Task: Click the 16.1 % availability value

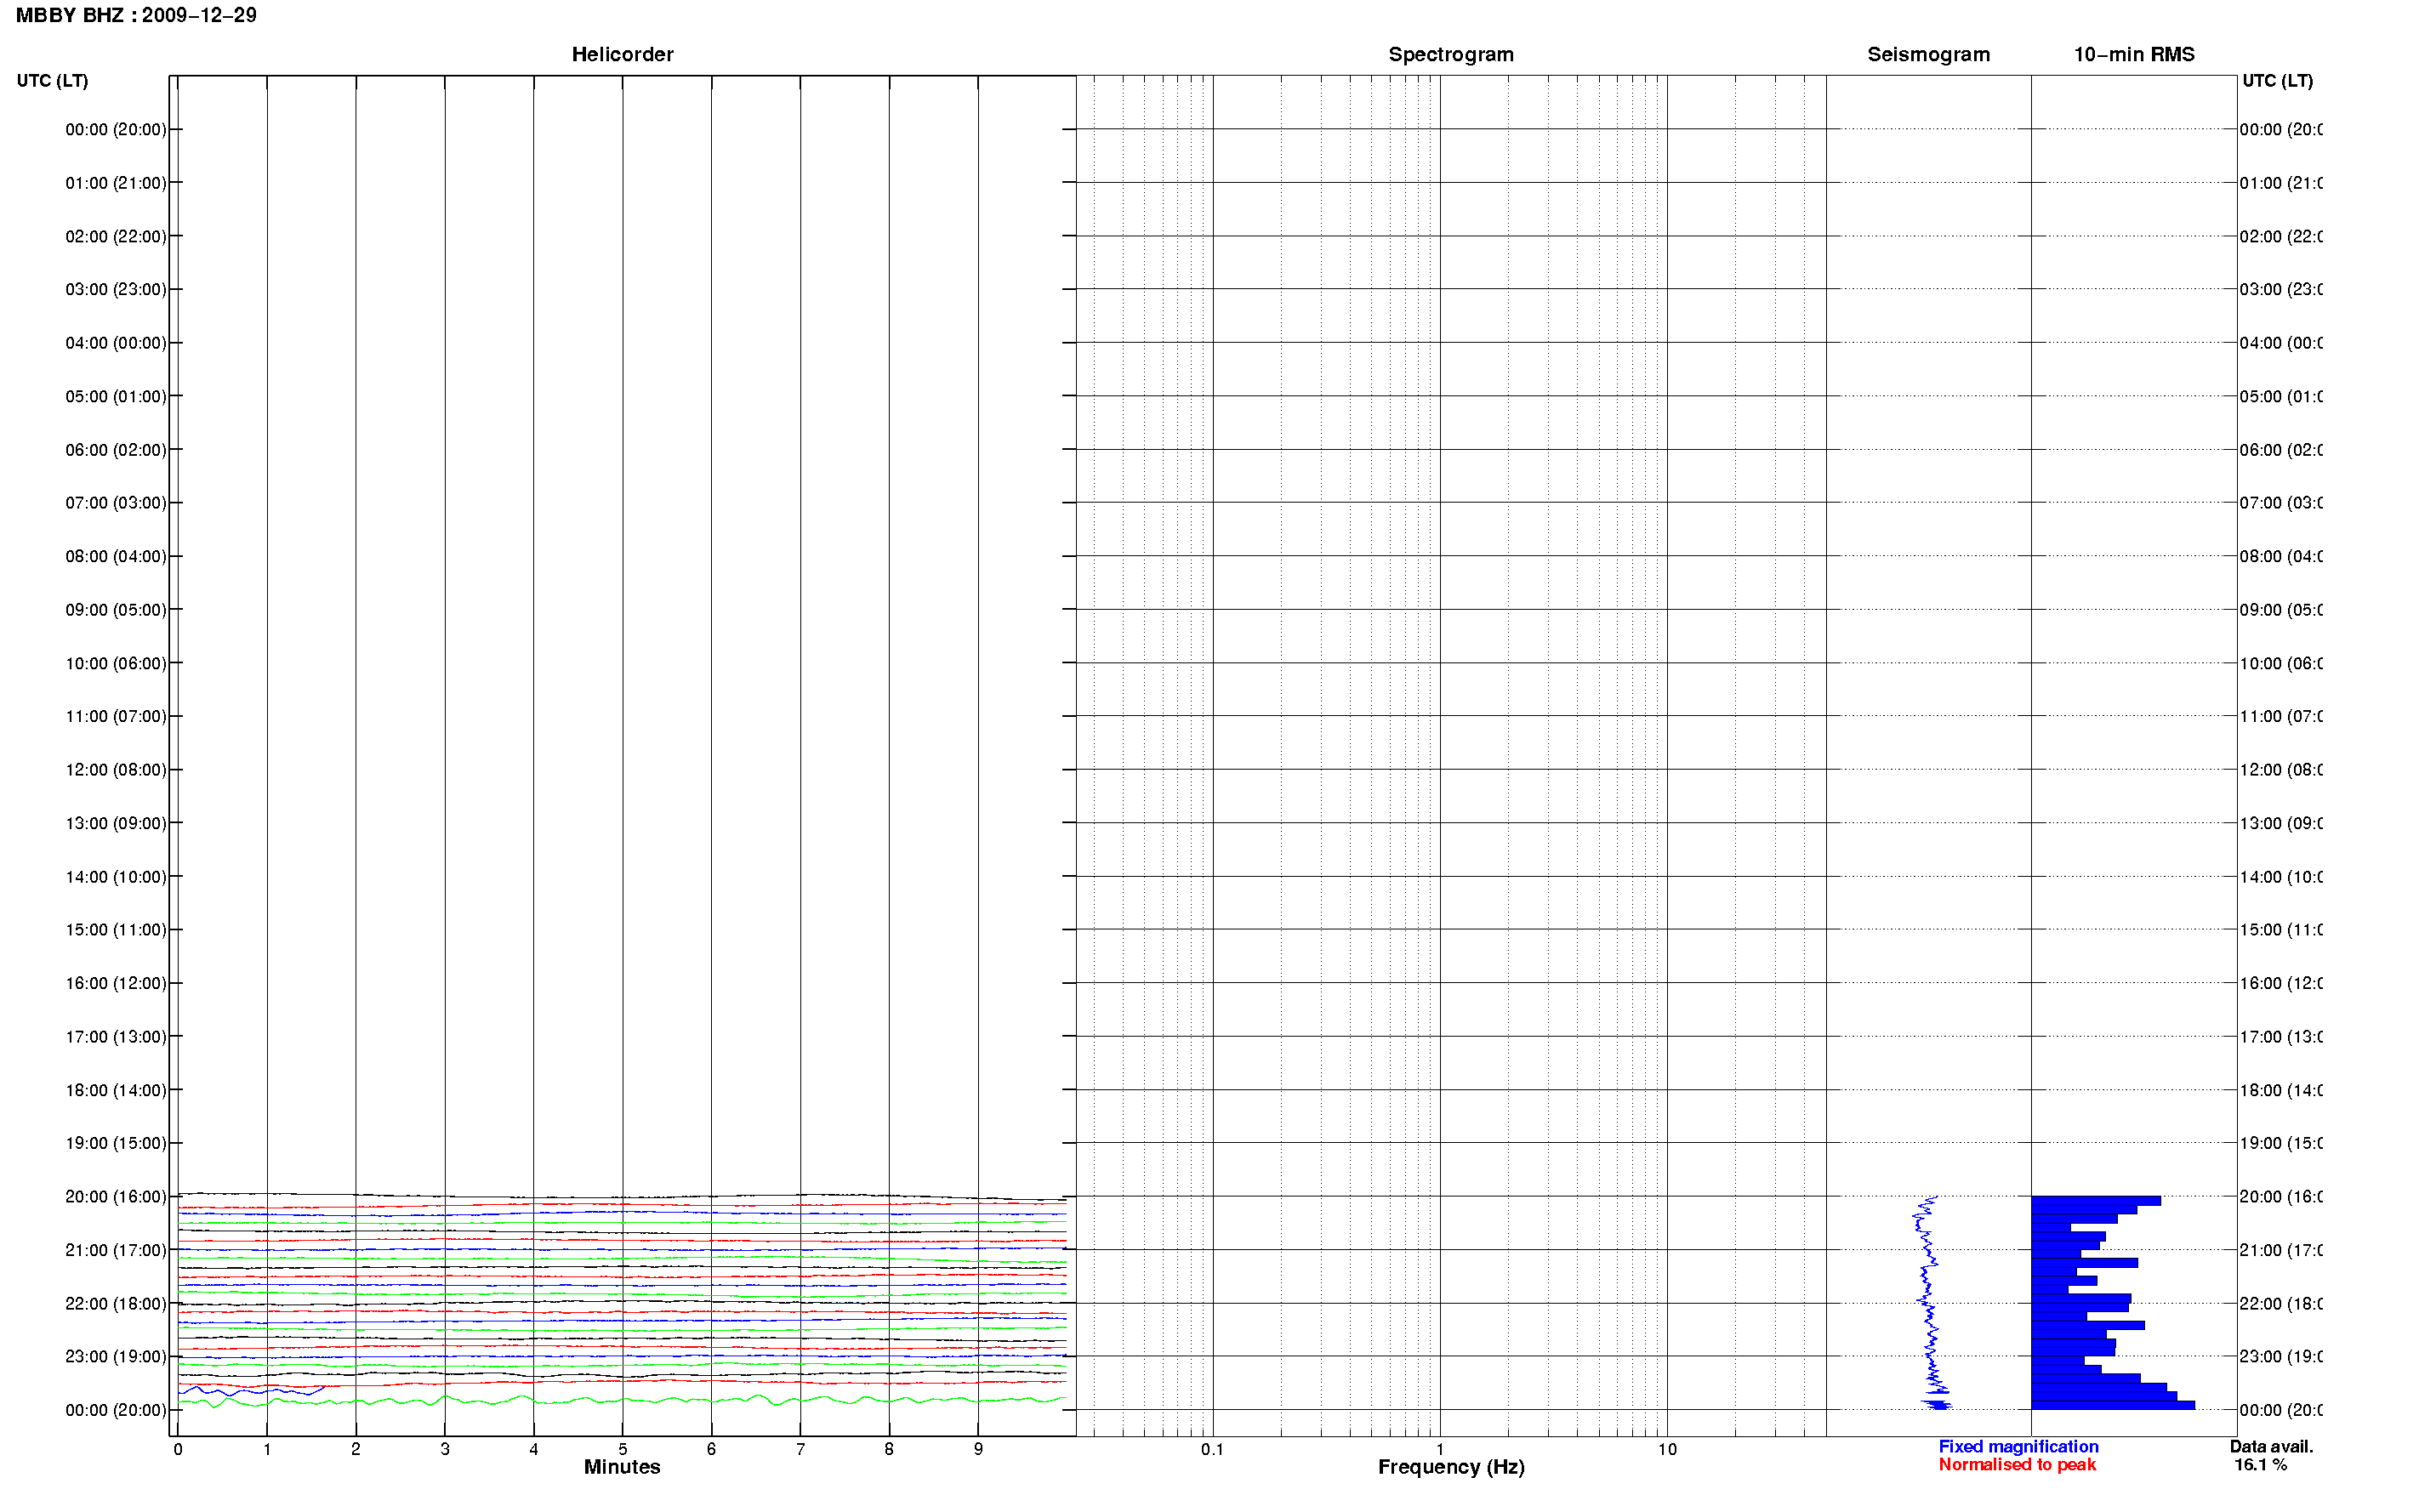Action: [2260, 1465]
